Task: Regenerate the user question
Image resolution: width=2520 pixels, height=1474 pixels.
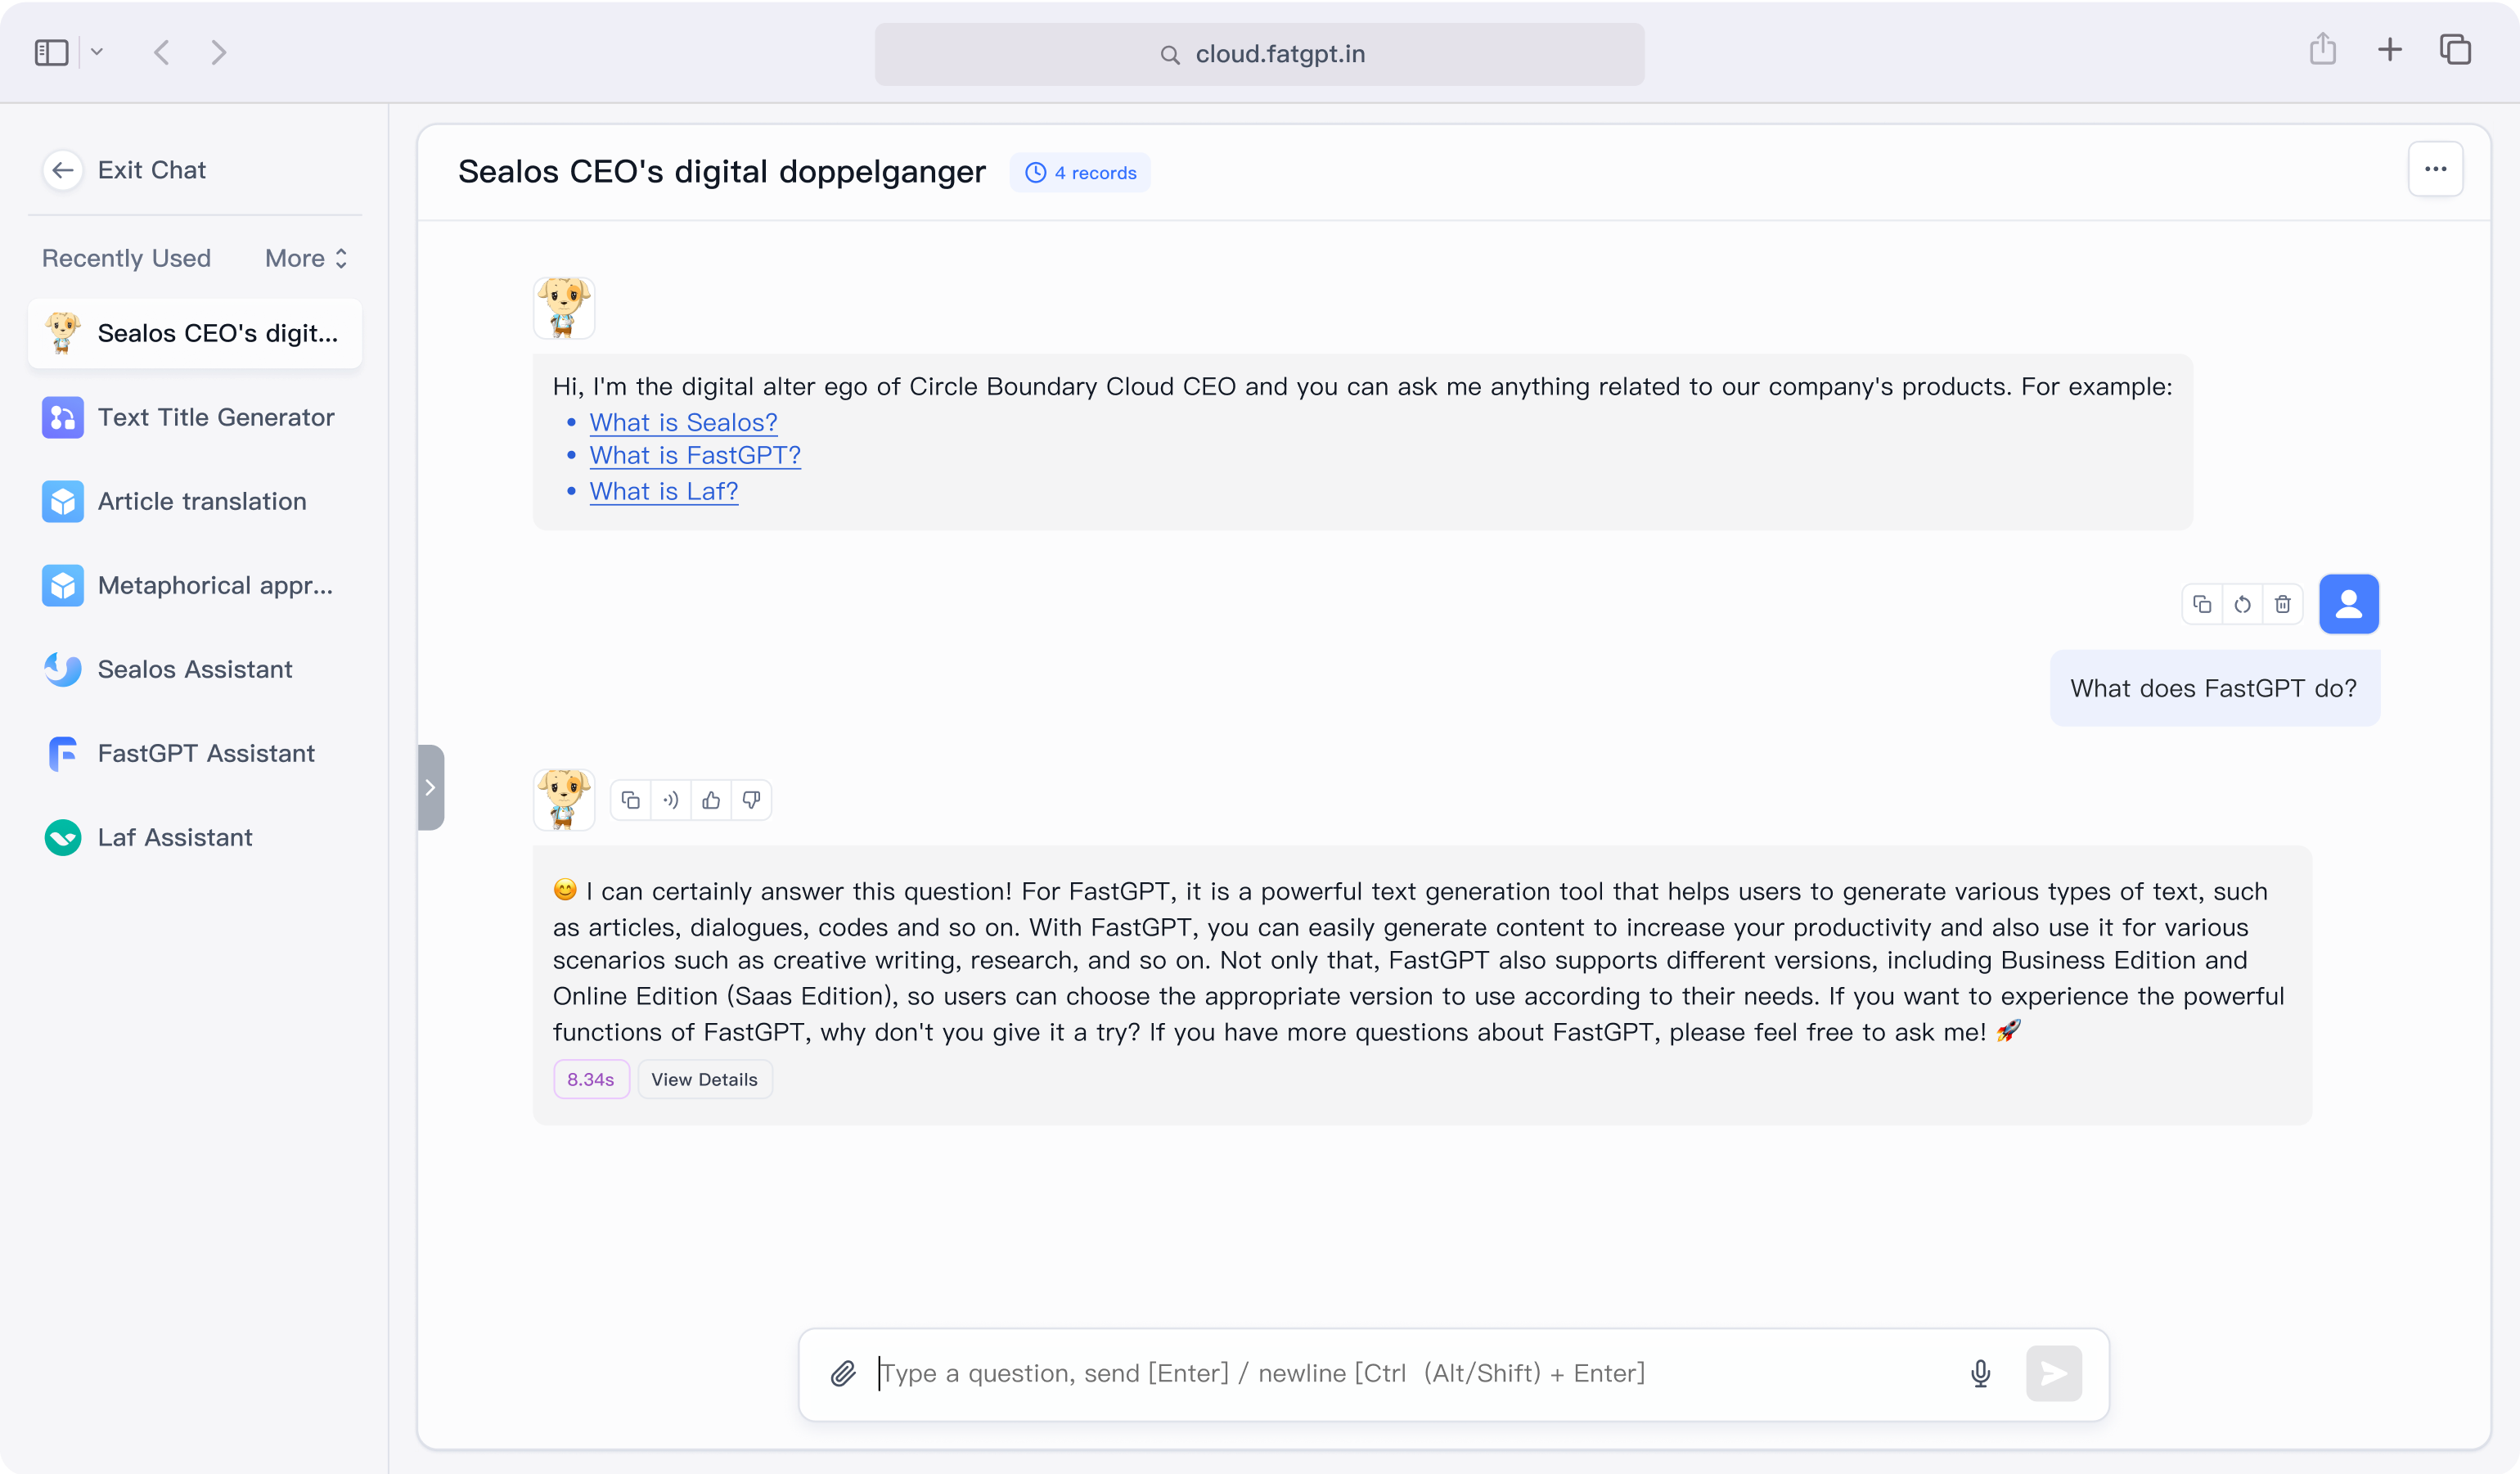Action: click(2243, 604)
